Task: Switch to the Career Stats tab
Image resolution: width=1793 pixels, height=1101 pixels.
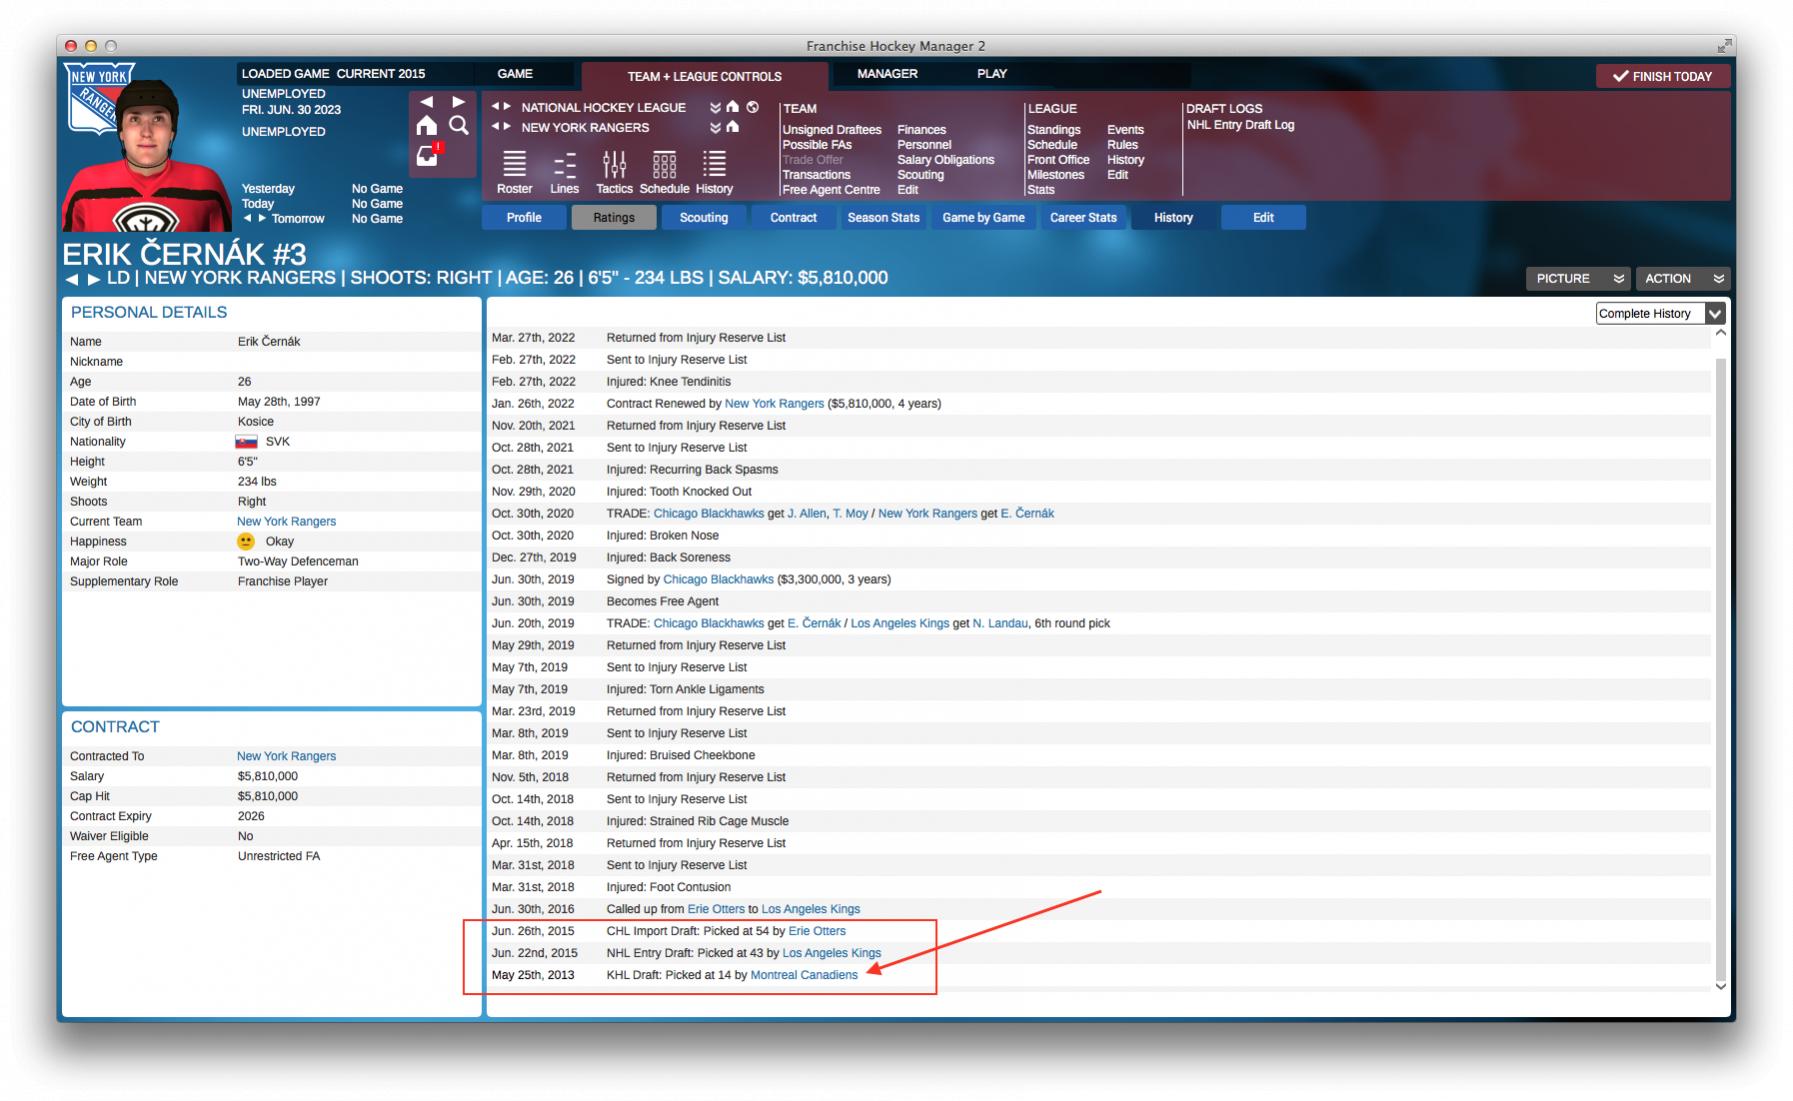Action: click(1083, 217)
